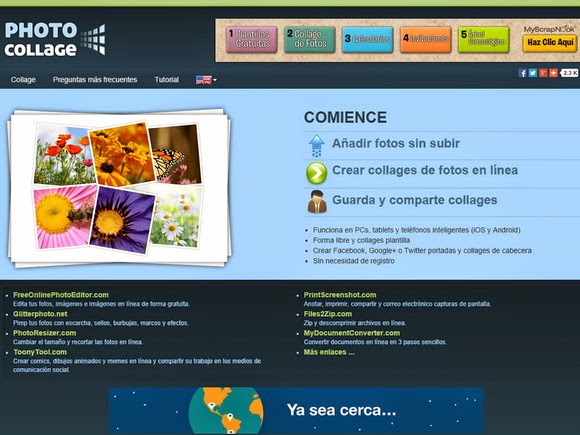This screenshot has height=435, width=580.
Task: Click text 'Forma libre y collages plantilla'
Action: click(361, 240)
